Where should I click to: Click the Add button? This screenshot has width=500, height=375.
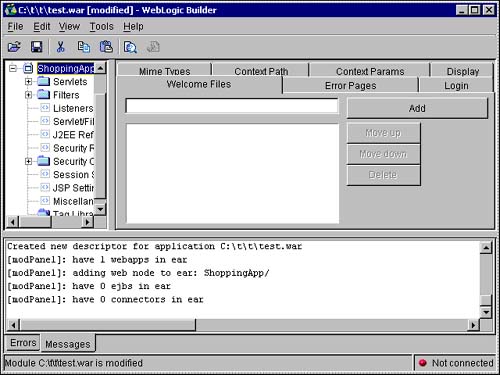[x=417, y=108]
